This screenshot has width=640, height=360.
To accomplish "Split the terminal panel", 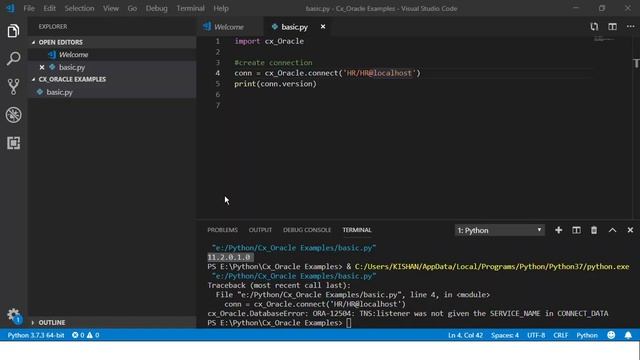I will coord(576,230).
